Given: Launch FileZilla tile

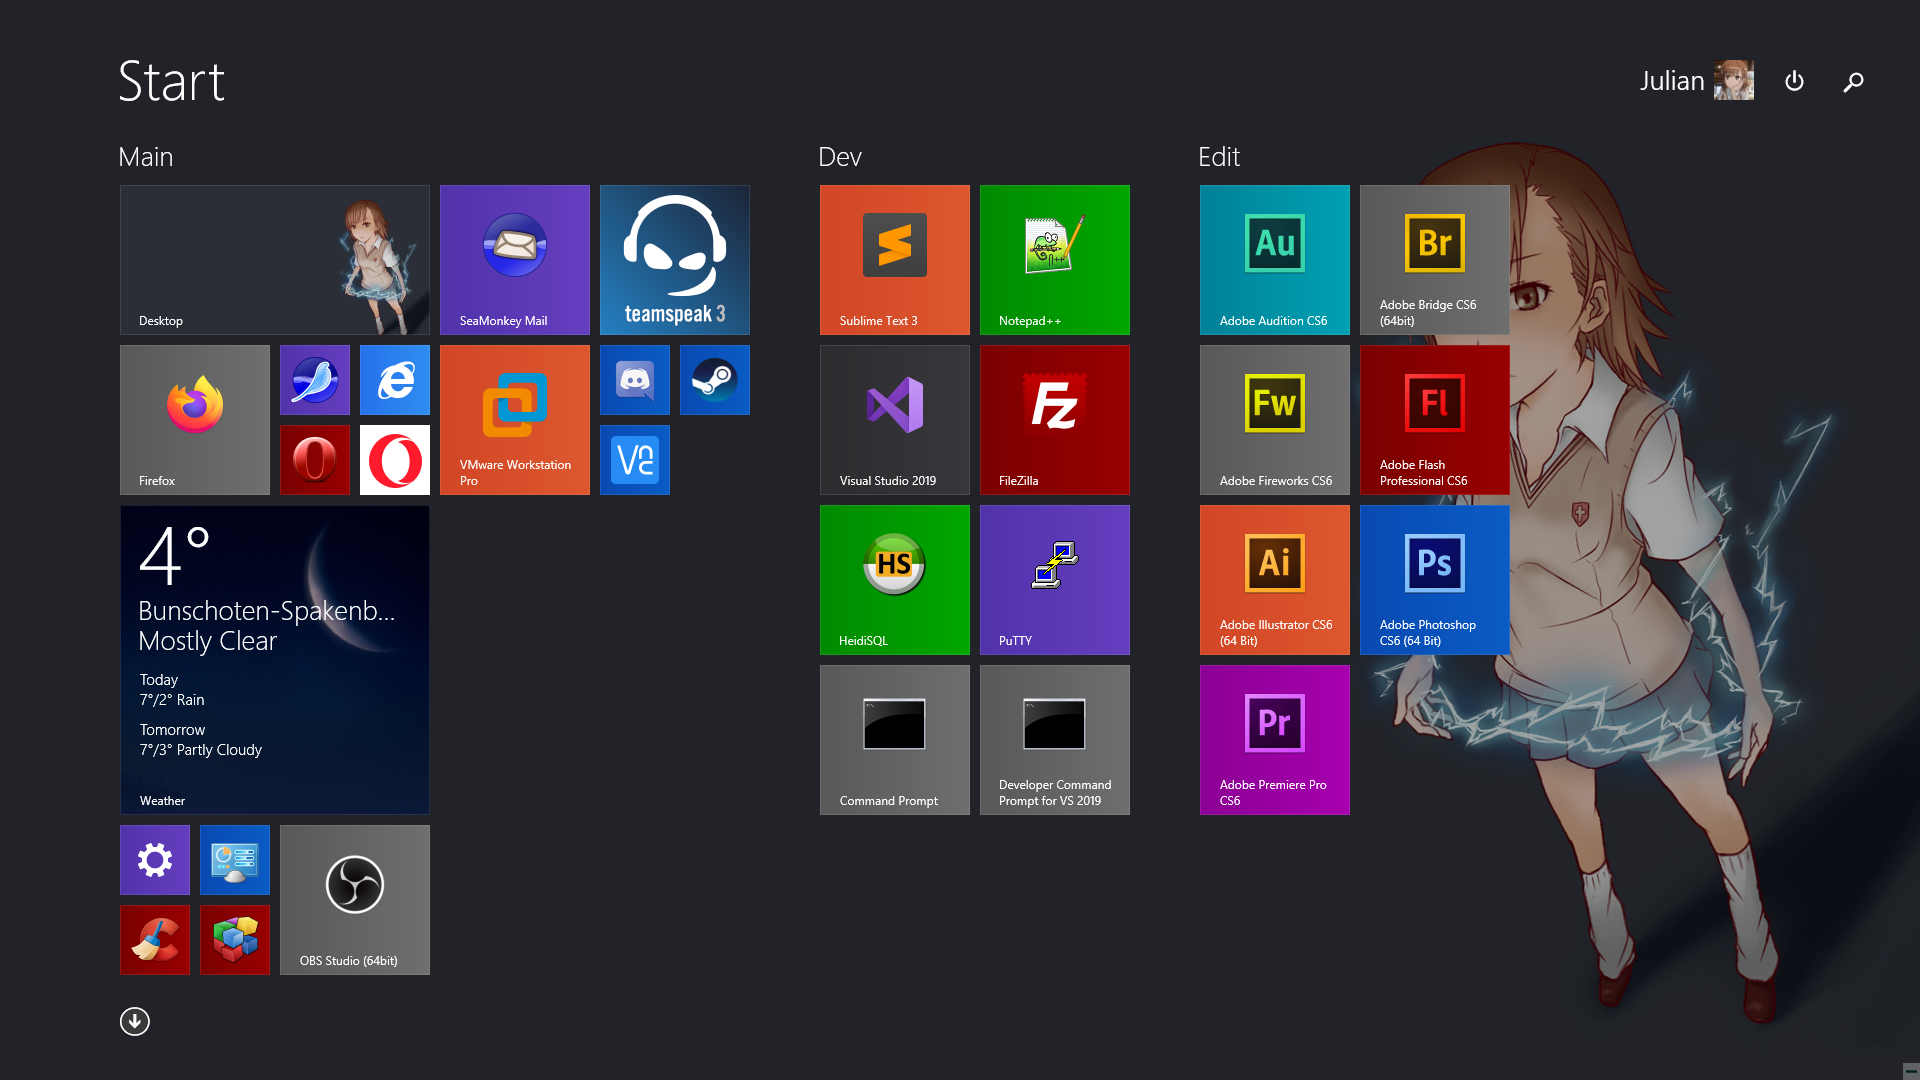Looking at the screenshot, I should (1055, 420).
